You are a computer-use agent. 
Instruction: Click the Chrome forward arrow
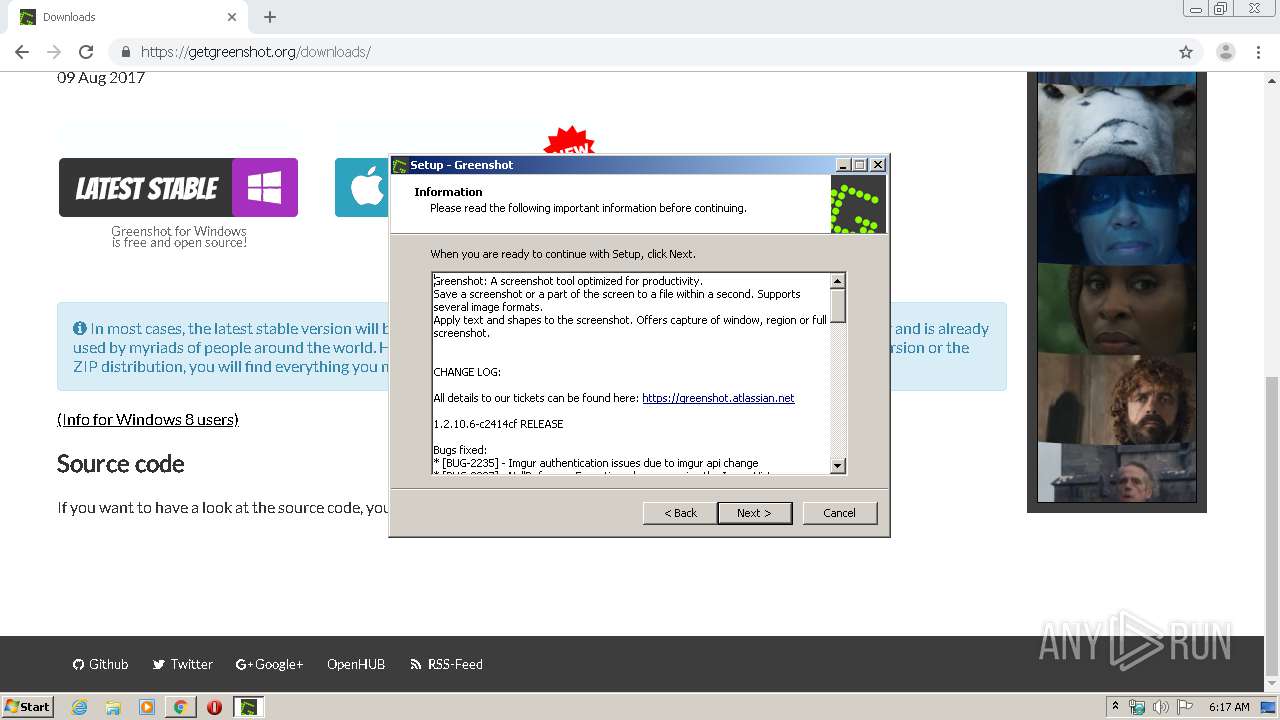54,52
